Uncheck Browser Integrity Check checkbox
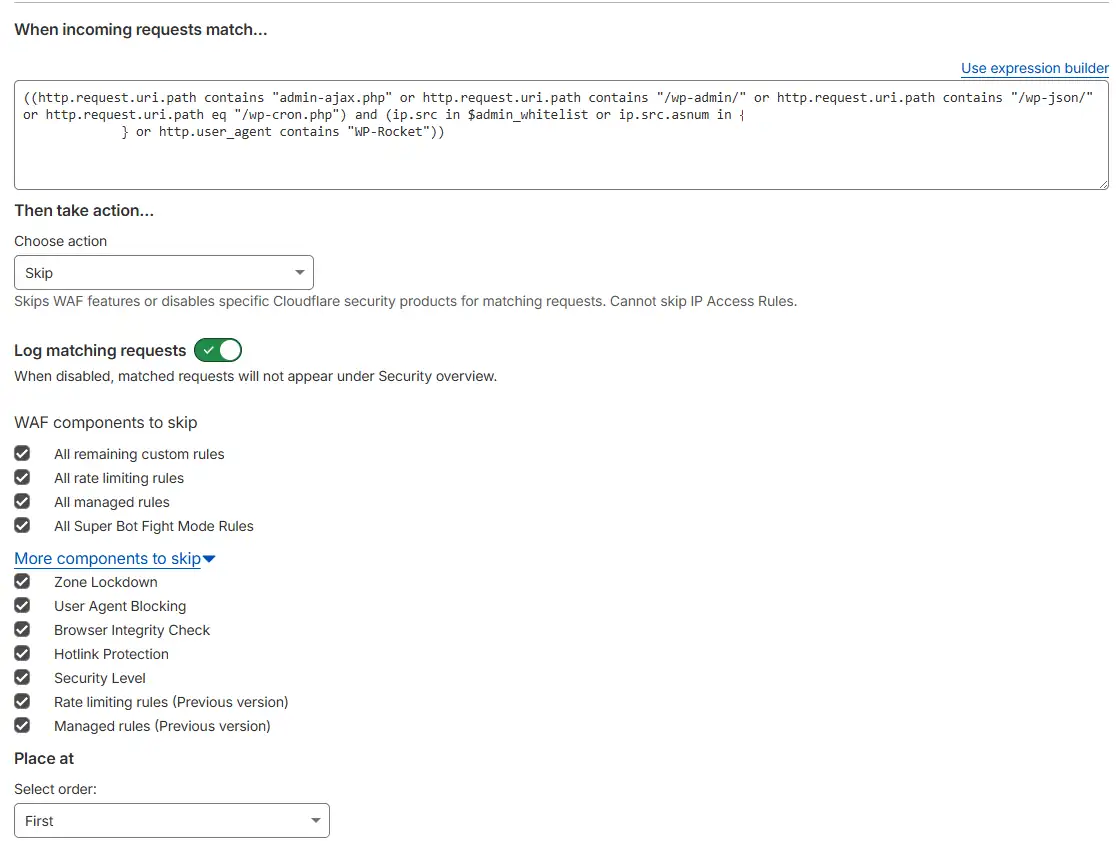Viewport: 1116px width, 841px height. coord(22,630)
